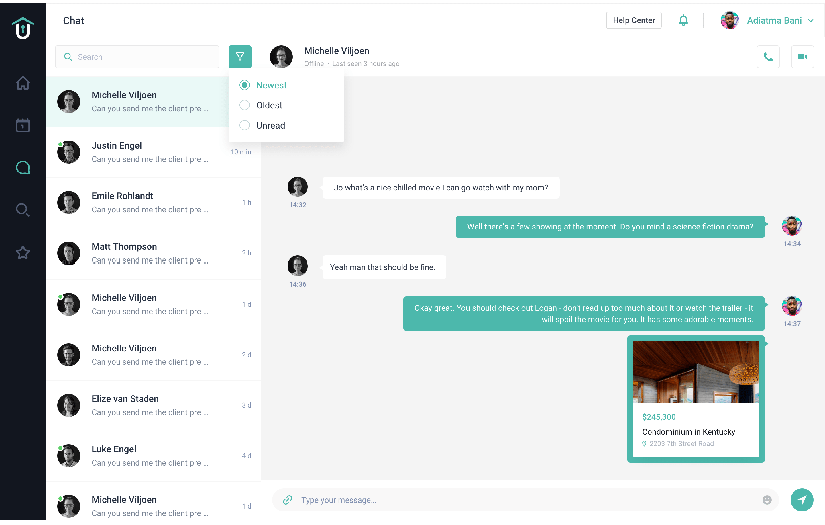This screenshot has height=525, width=825.
Task: Click Michelle Viljoen's avatar in chat header
Action: coord(281,56)
